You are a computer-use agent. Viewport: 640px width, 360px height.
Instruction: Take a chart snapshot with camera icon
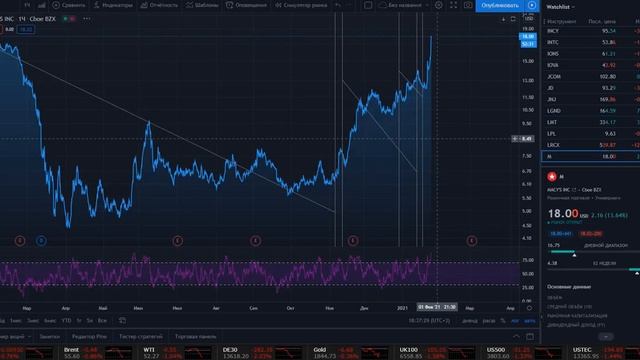pos(468,5)
